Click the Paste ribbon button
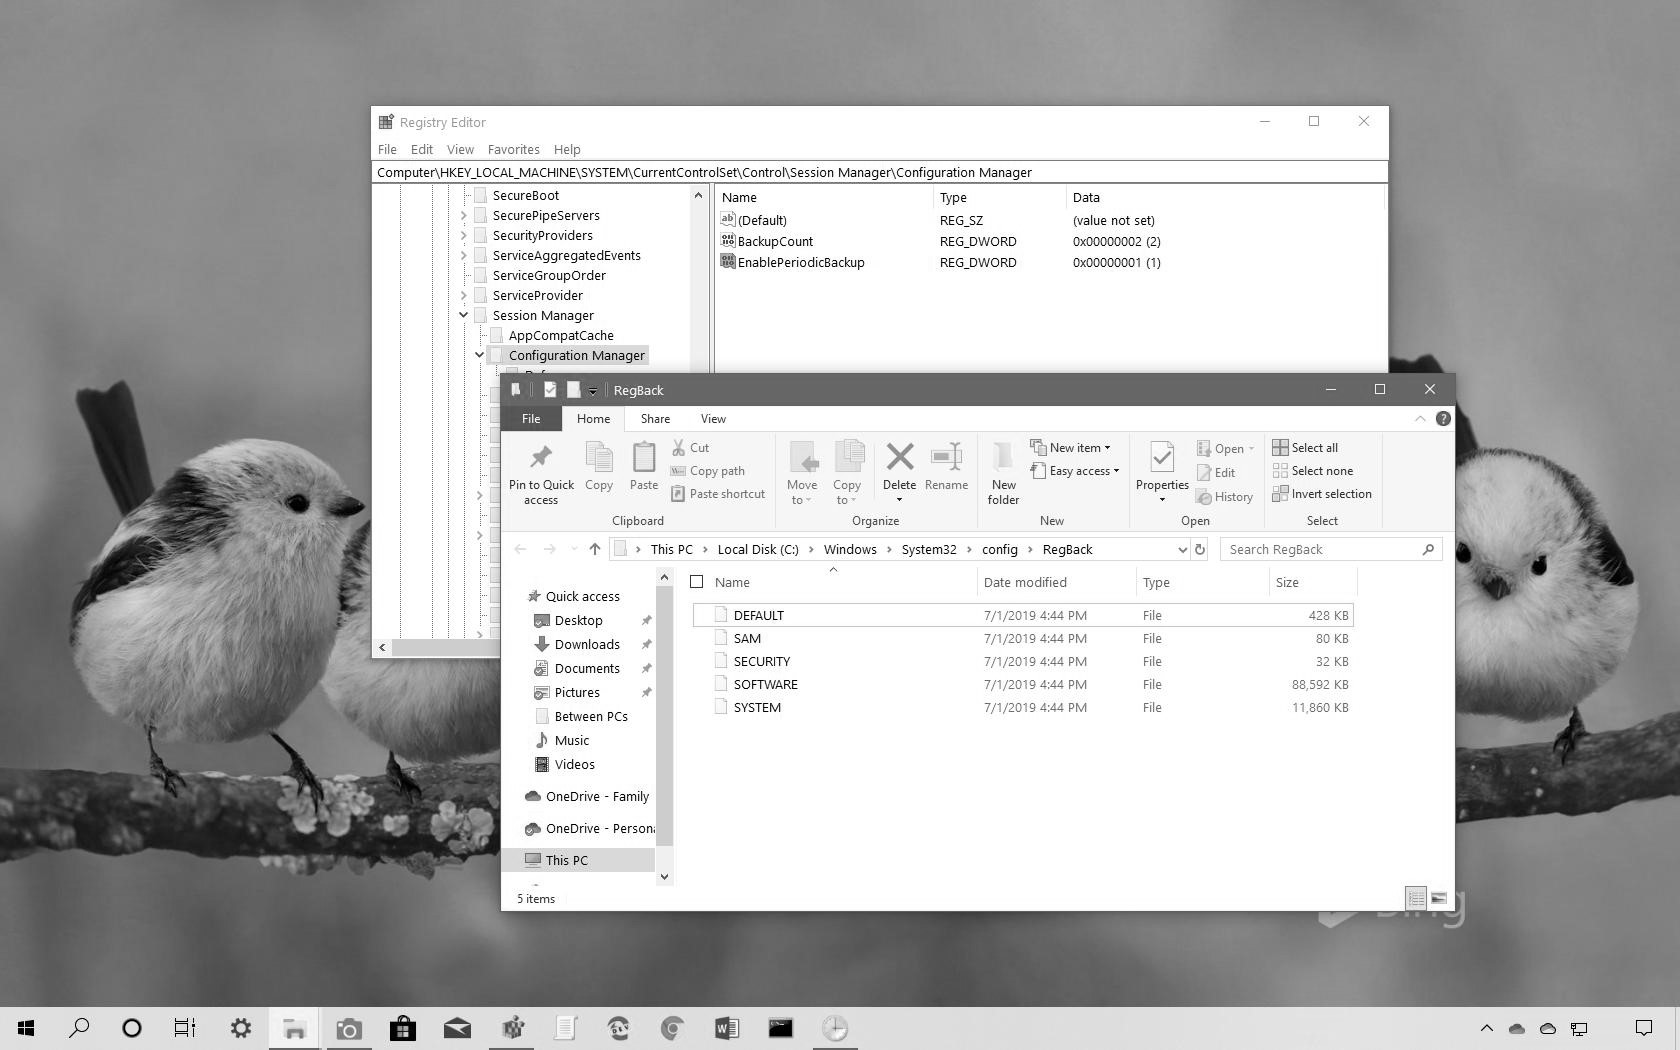Image resolution: width=1680 pixels, height=1050 pixels. pyautogui.click(x=644, y=467)
